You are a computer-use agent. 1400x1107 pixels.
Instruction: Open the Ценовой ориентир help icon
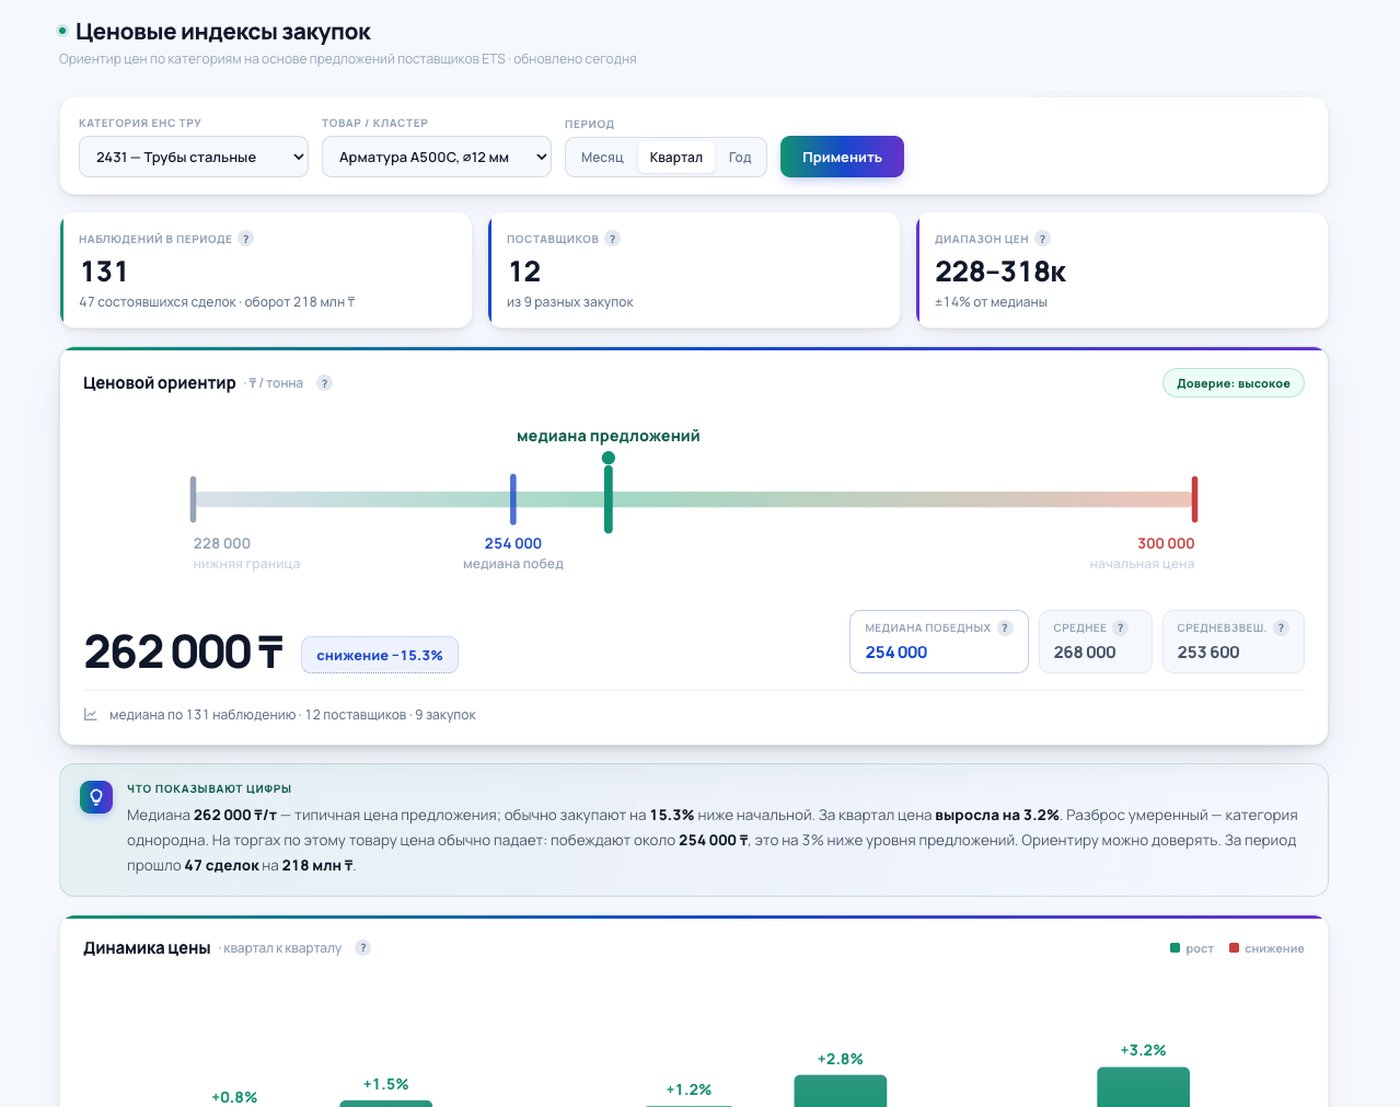pos(324,383)
